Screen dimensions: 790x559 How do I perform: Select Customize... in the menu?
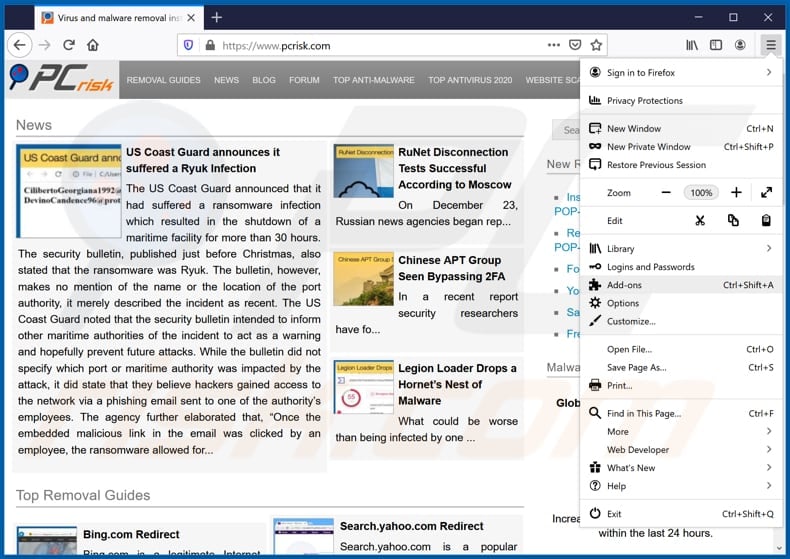(681, 321)
